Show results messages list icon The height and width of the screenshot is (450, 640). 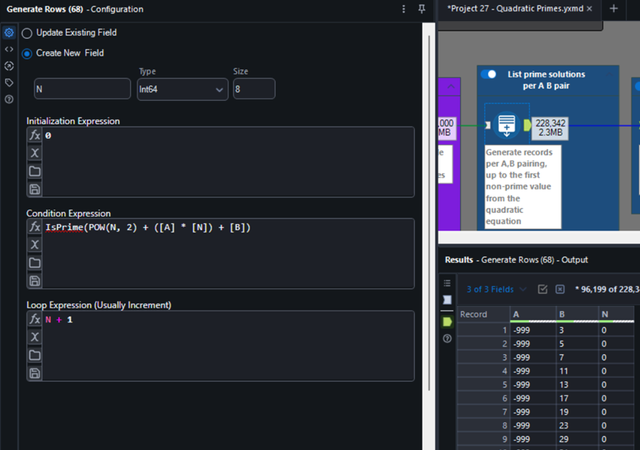pos(447,283)
